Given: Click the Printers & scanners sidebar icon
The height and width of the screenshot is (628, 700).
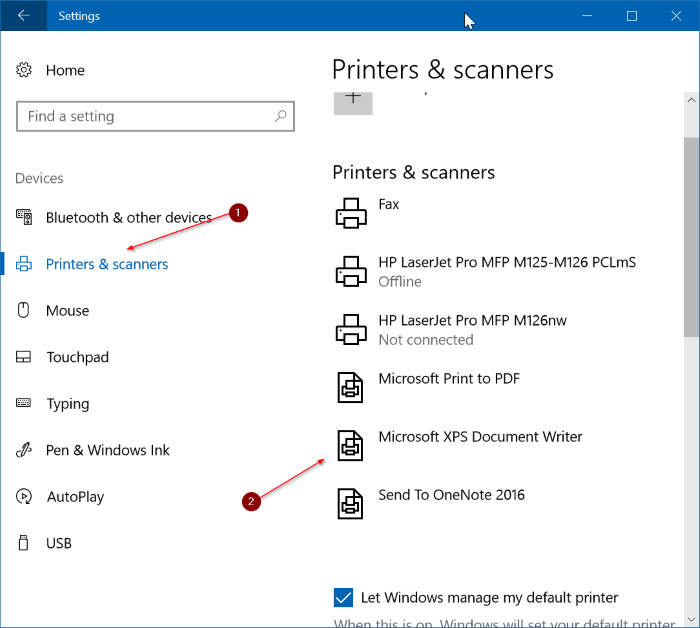Looking at the screenshot, I should click(x=24, y=264).
